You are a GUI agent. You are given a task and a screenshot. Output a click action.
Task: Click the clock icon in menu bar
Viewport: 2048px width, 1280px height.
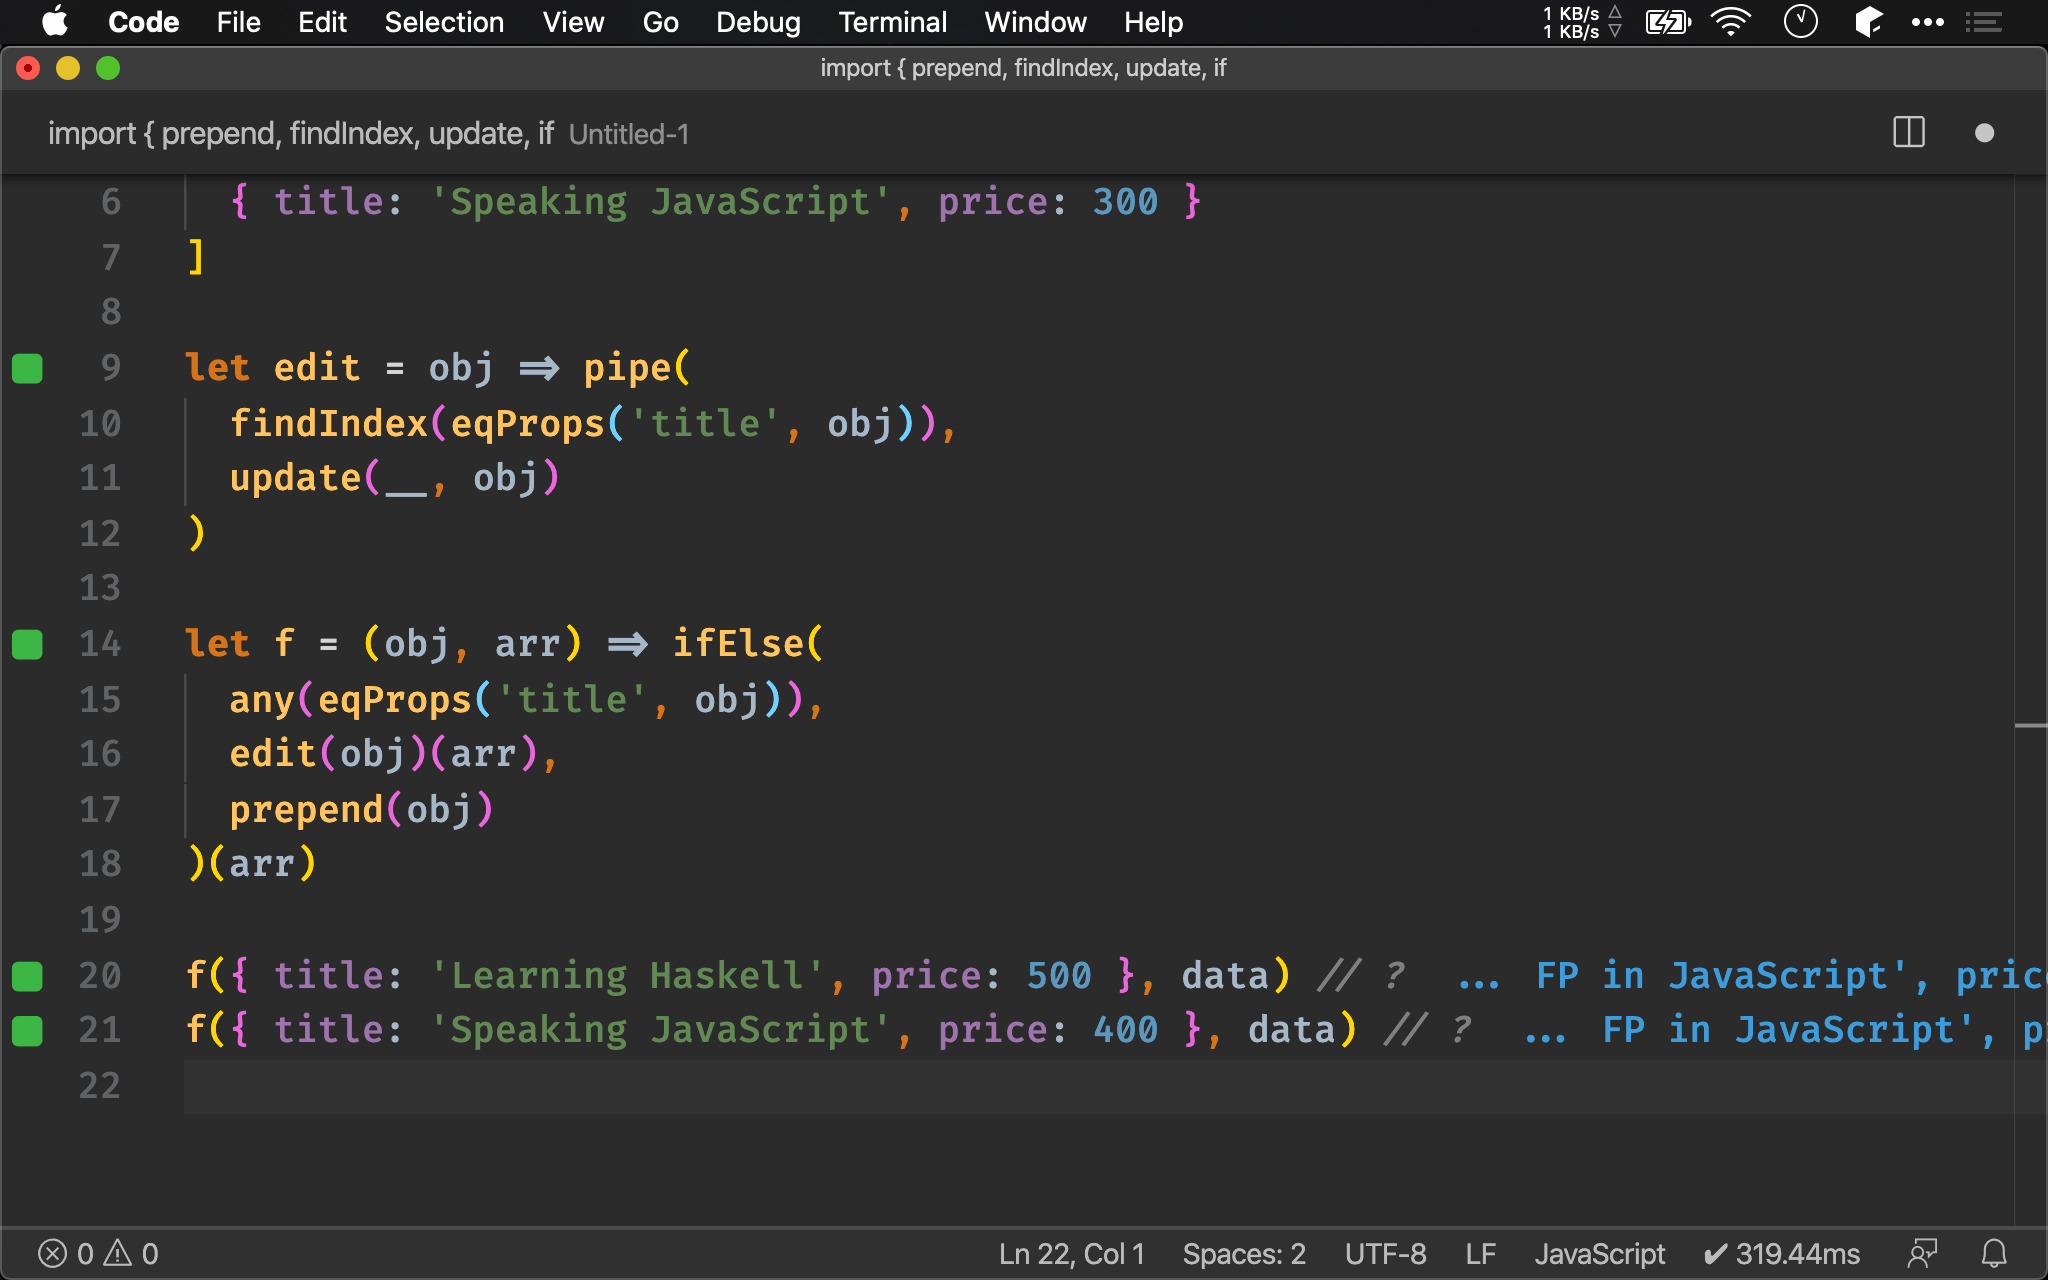tap(1801, 22)
